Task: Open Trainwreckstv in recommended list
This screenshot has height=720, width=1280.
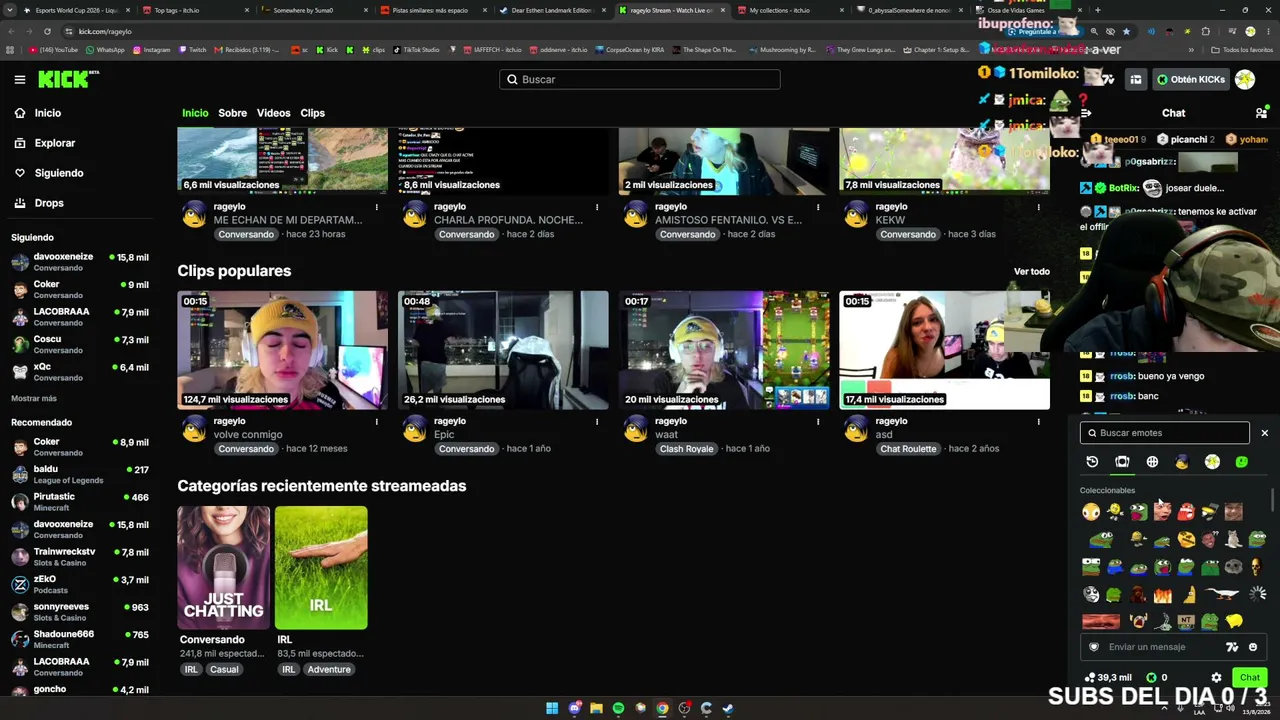Action: [x=80, y=557]
